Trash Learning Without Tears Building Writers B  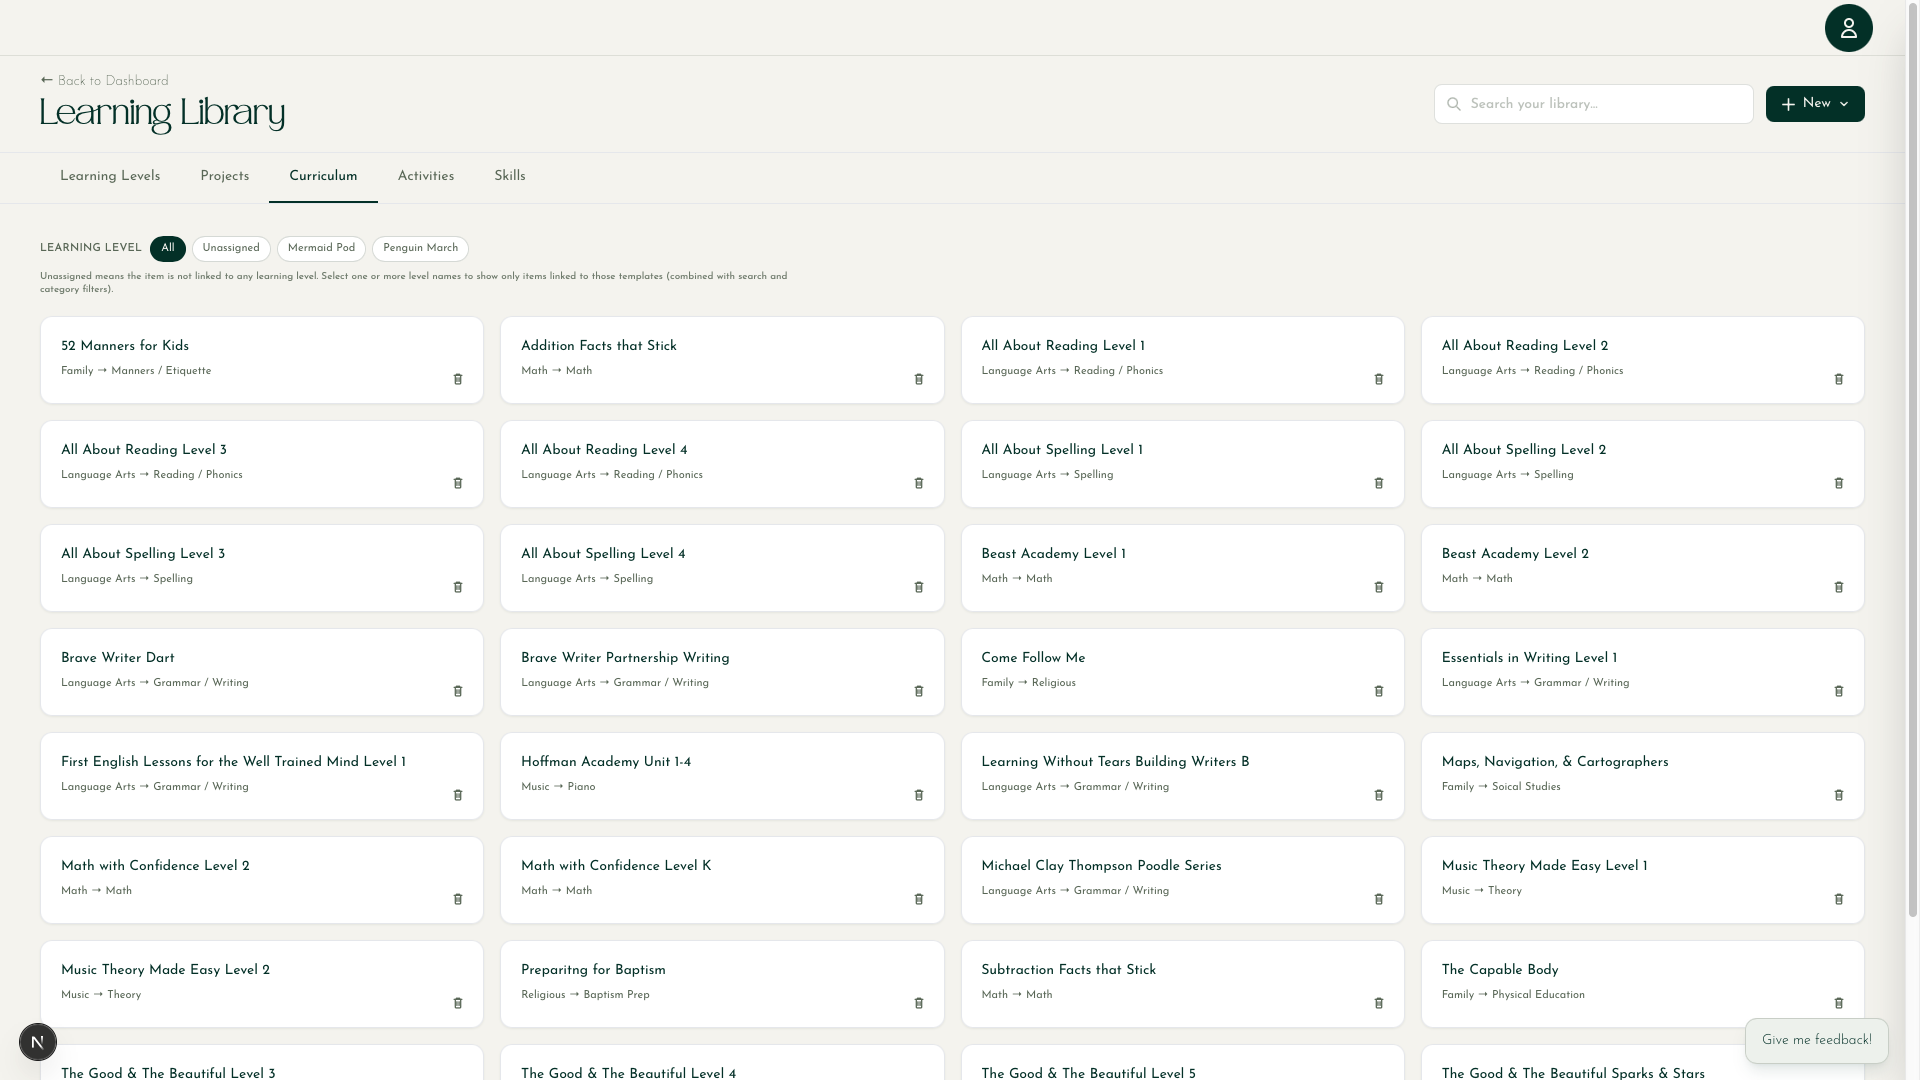[1379, 795]
